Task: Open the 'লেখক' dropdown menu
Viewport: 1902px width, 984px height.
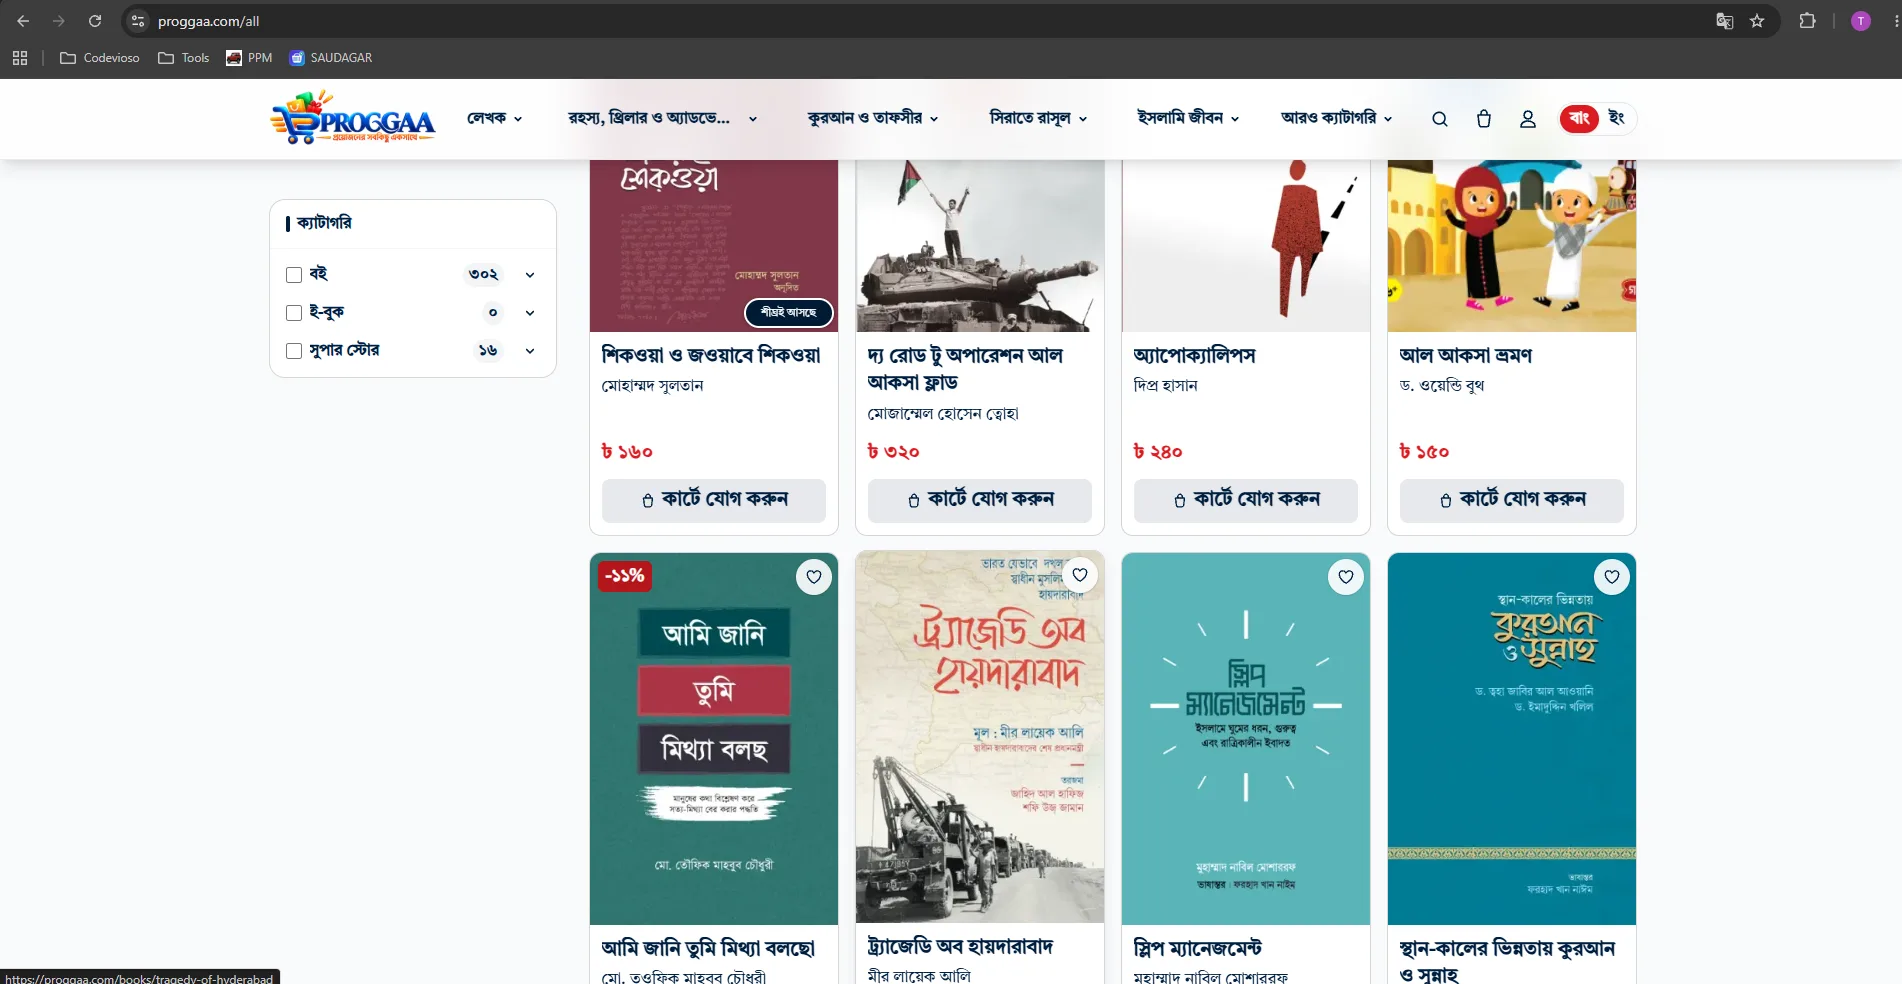Action: click(495, 118)
